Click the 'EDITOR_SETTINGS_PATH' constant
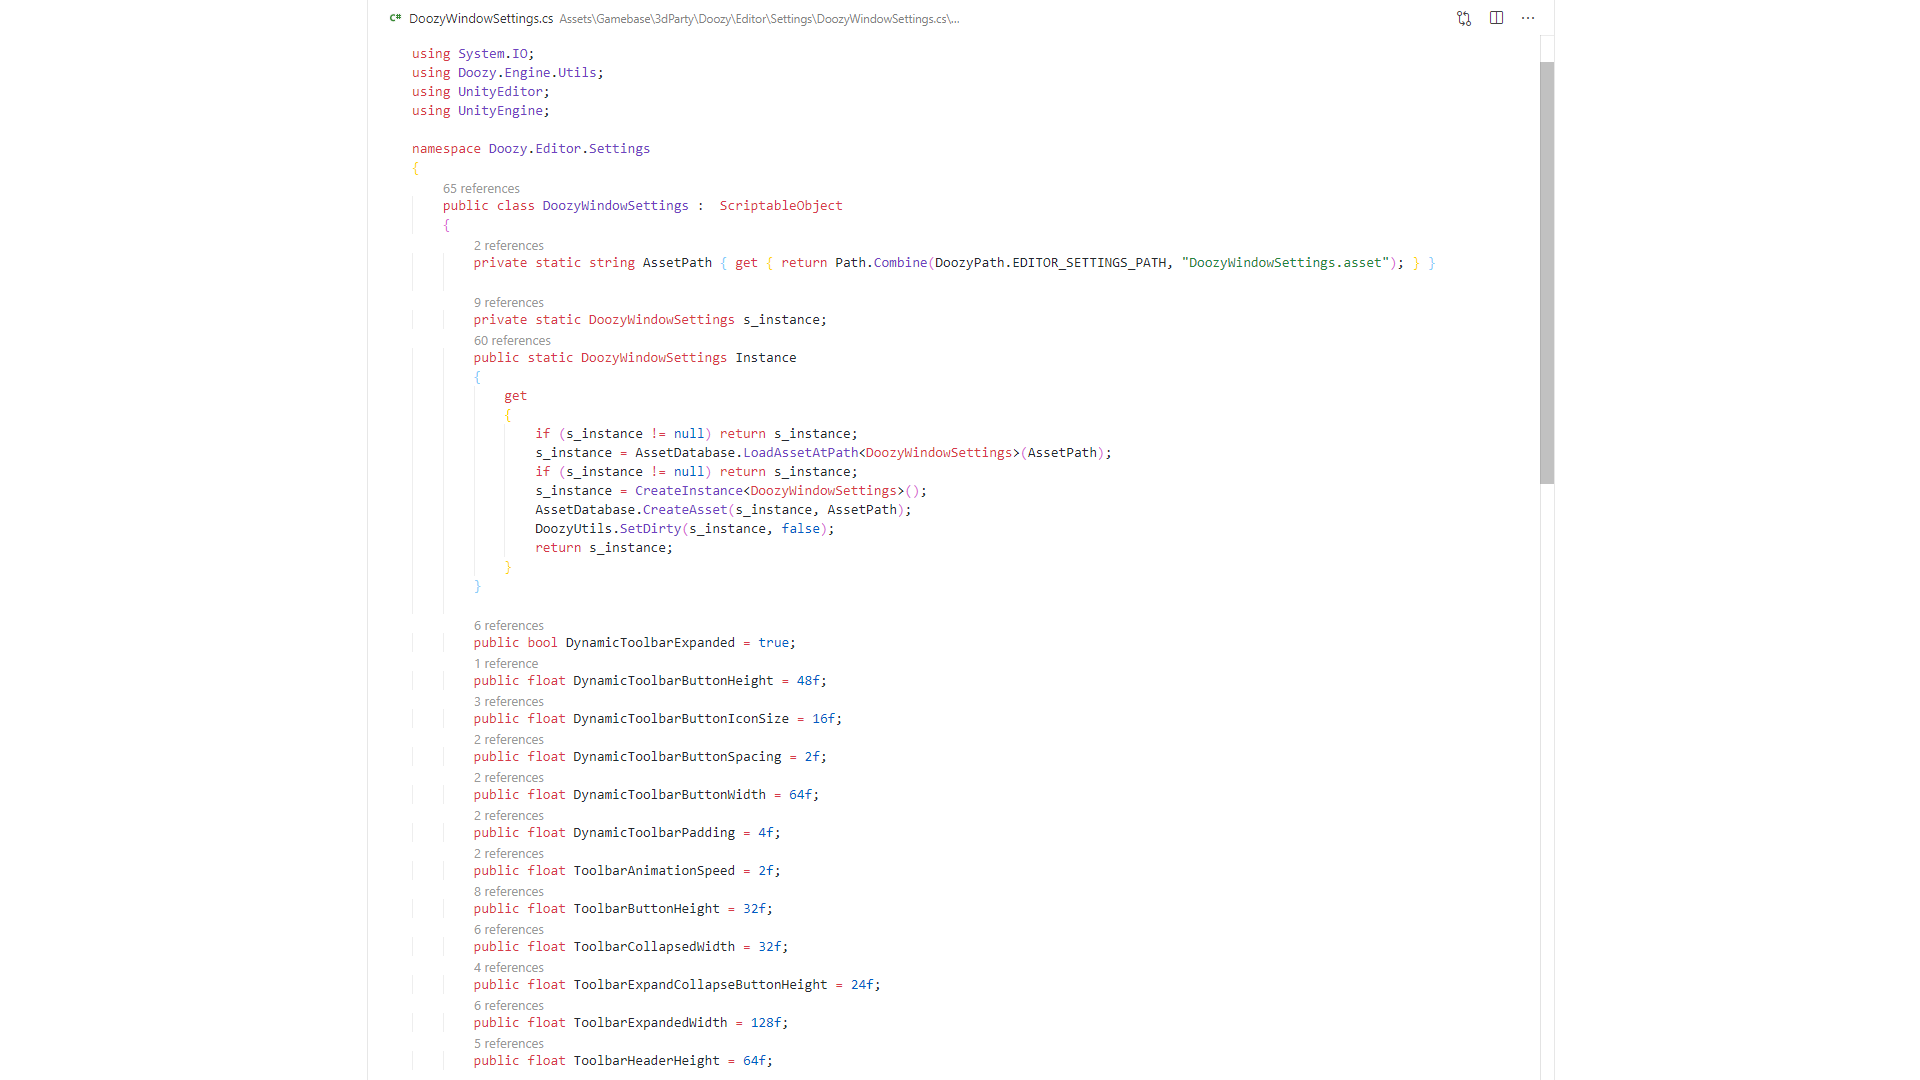The height and width of the screenshot is (1080, 1920). [1089, 263]
